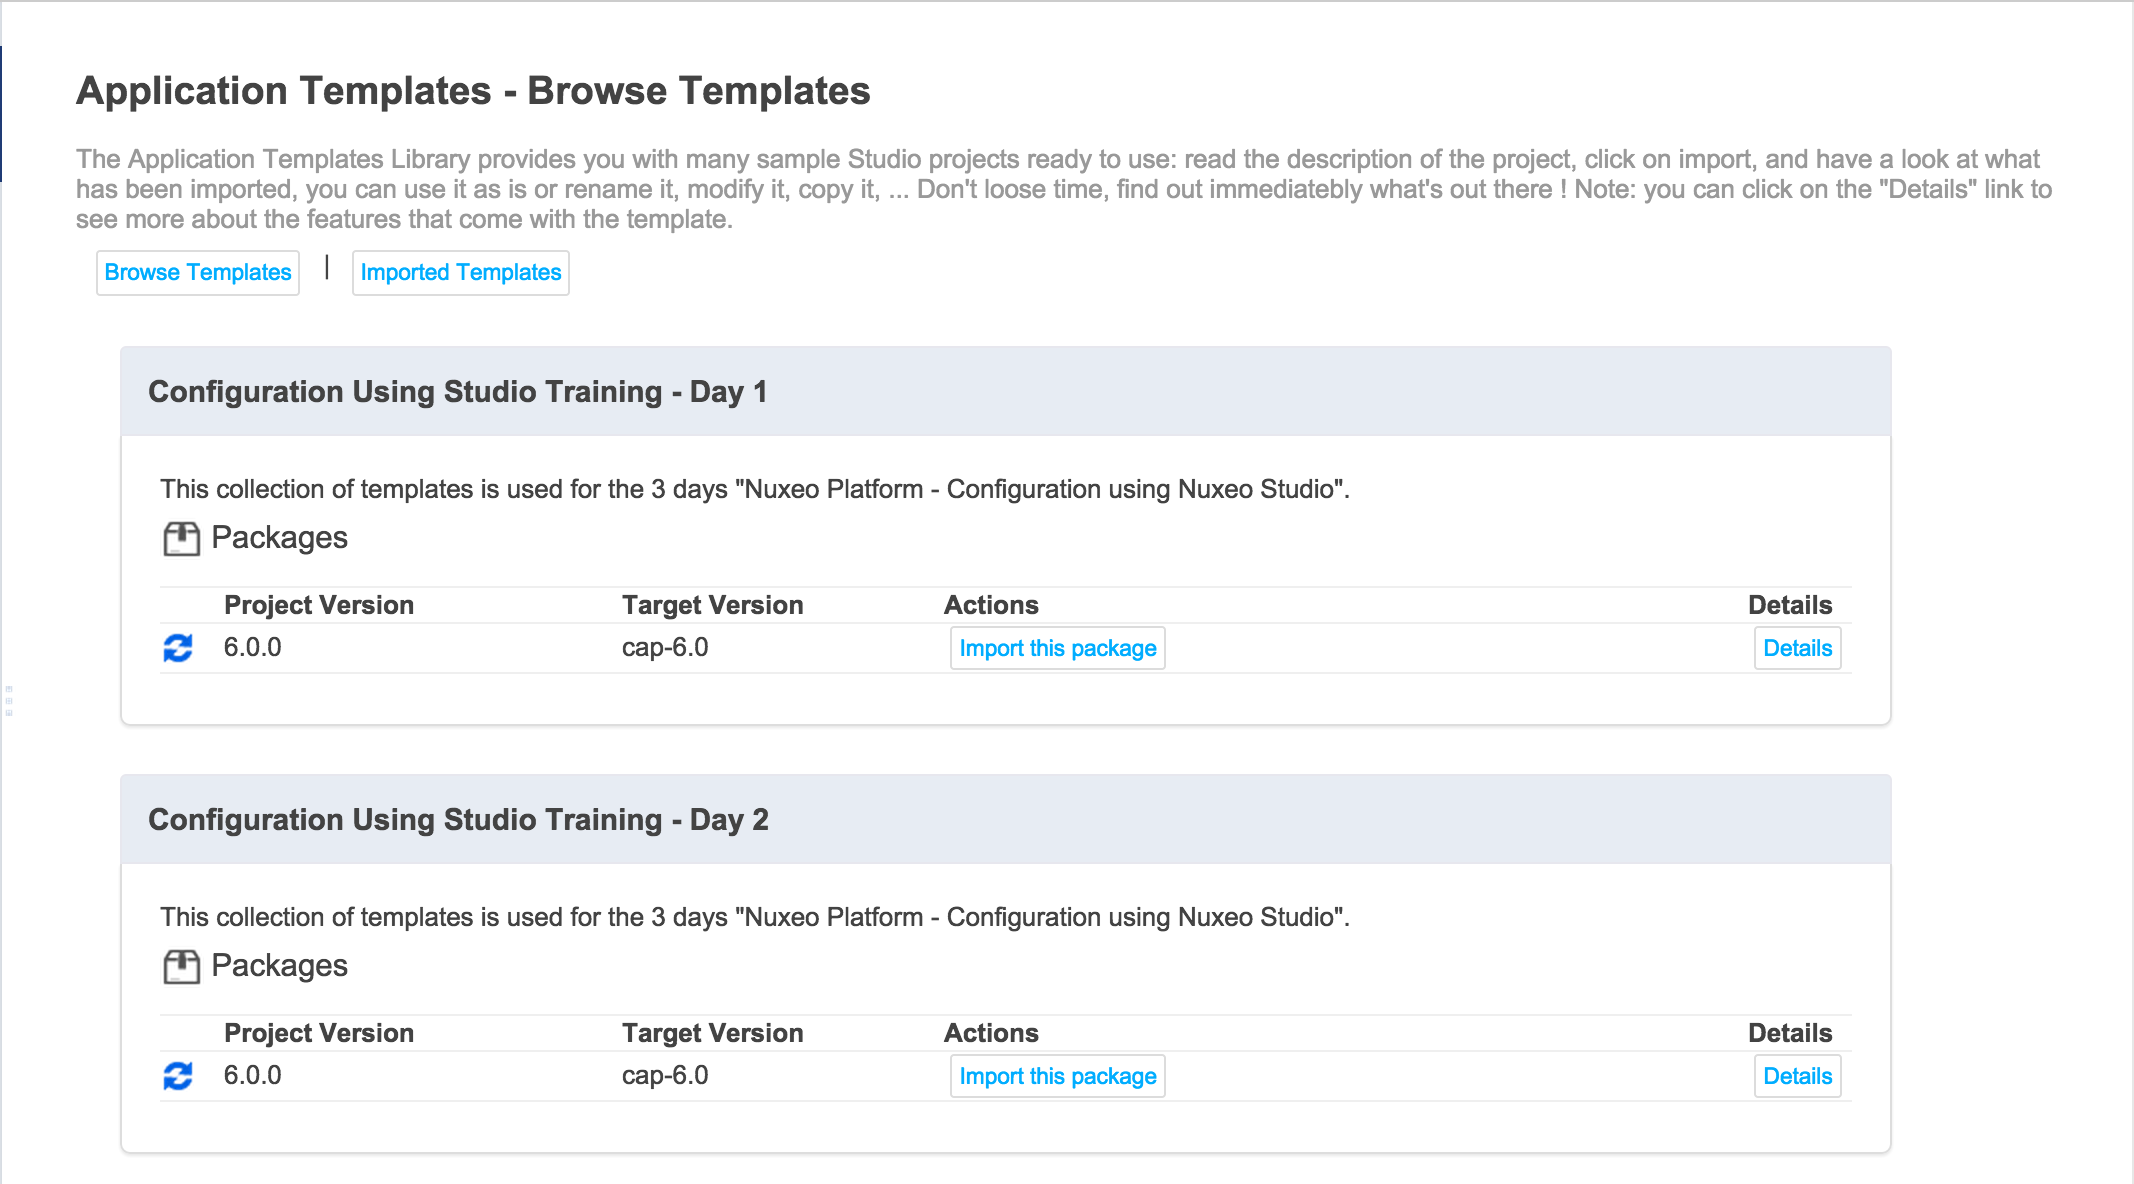Click the Application Templates - Browse Templates title

coord(473,91)
